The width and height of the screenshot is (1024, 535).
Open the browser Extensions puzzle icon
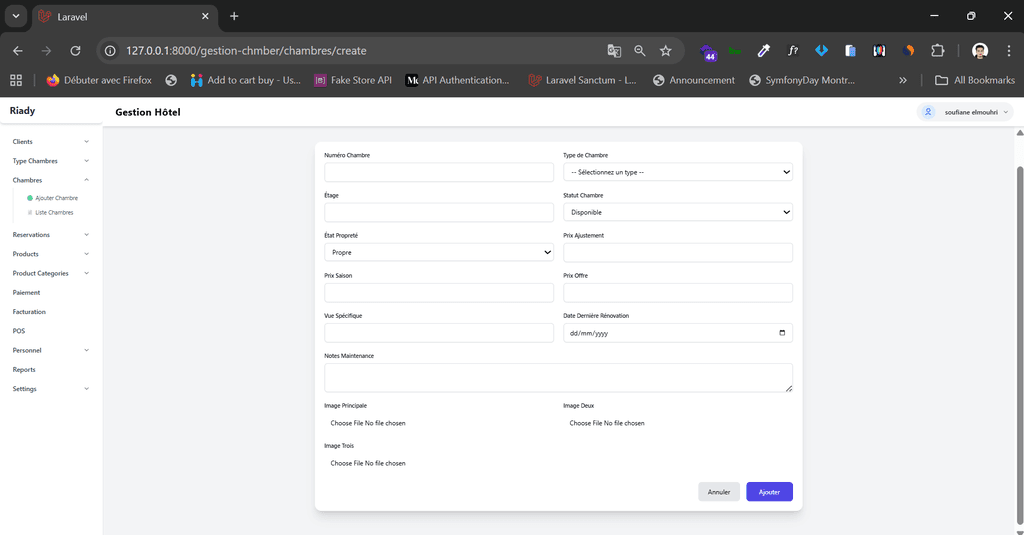click(937, 51)
